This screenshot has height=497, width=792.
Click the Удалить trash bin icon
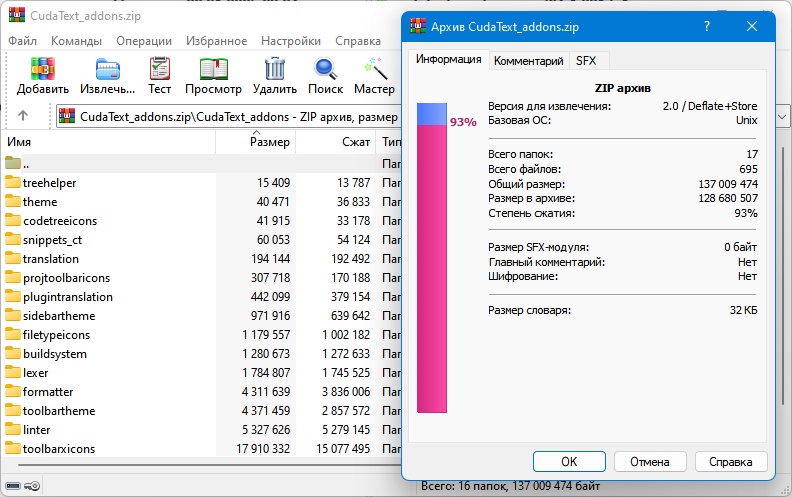(x=275, y=69)
